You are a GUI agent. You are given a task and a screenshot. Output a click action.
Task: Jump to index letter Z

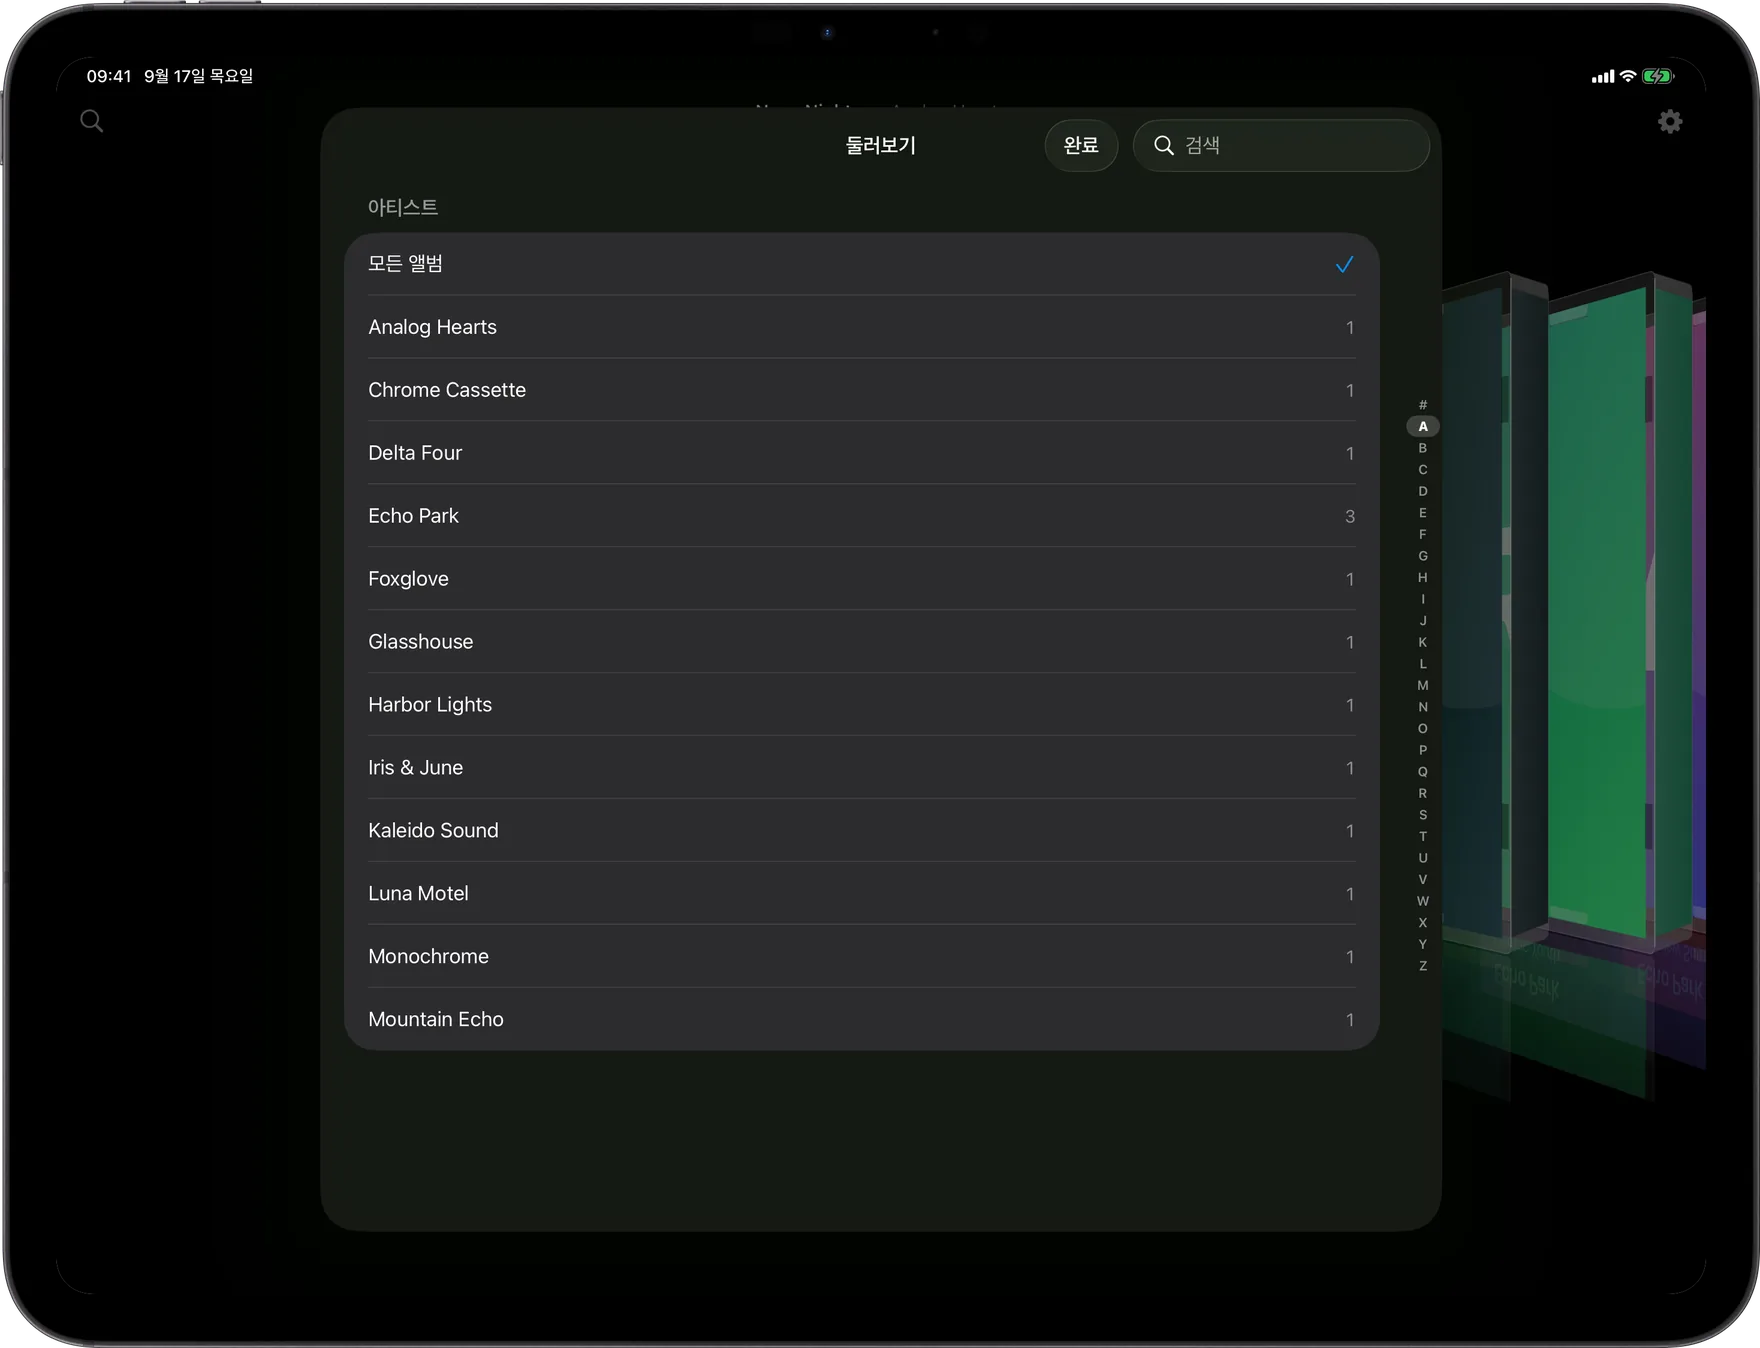point(1423,966)
